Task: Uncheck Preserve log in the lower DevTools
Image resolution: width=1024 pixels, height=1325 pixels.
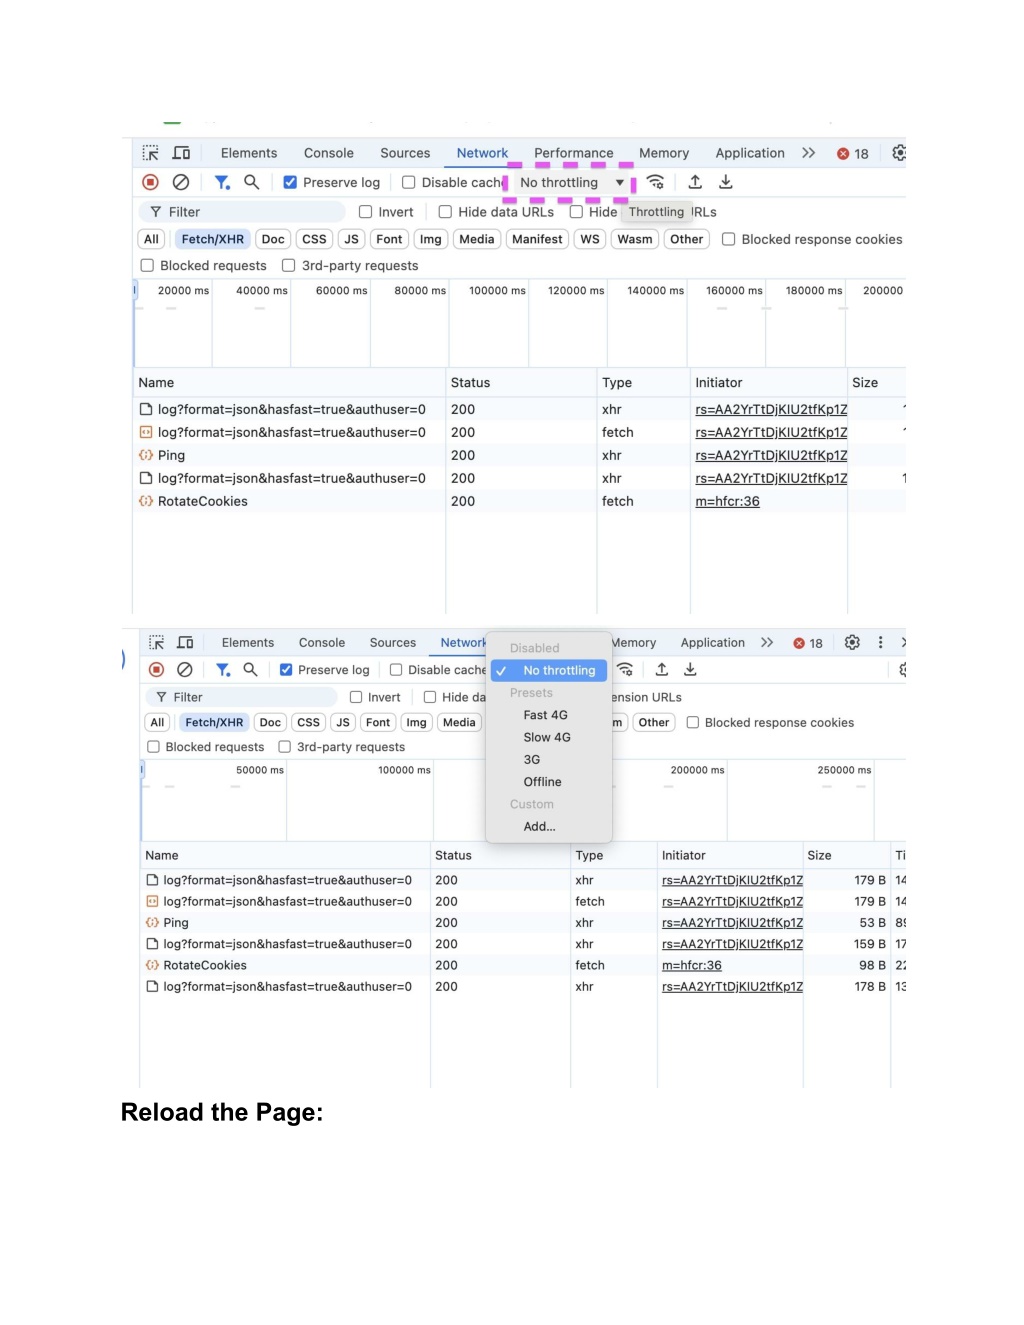Action: [286, 670]
